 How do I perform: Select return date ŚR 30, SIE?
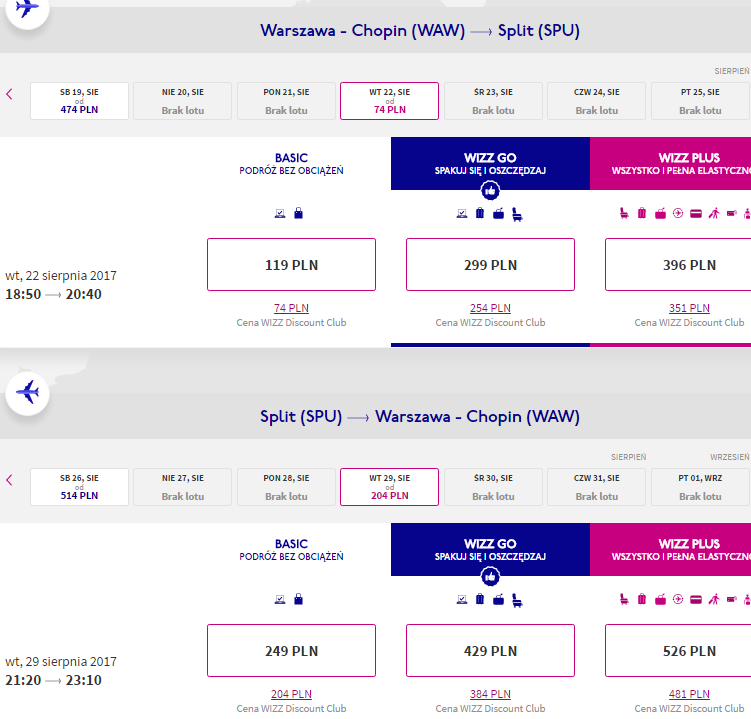[493, 487]
